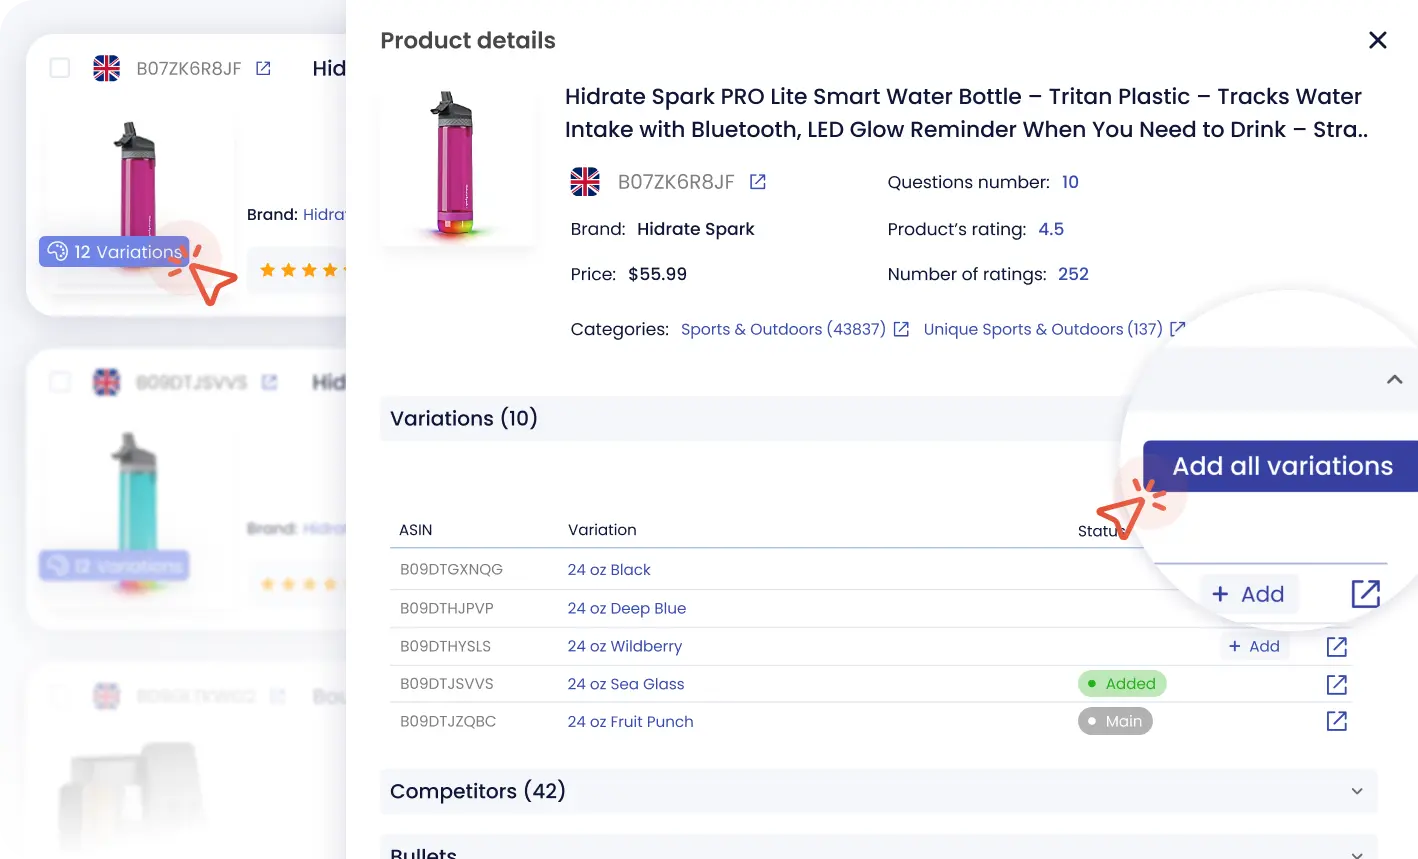Click ASIN text B09DTJZQBC
Screen dimensions: 1418x859
448,721
